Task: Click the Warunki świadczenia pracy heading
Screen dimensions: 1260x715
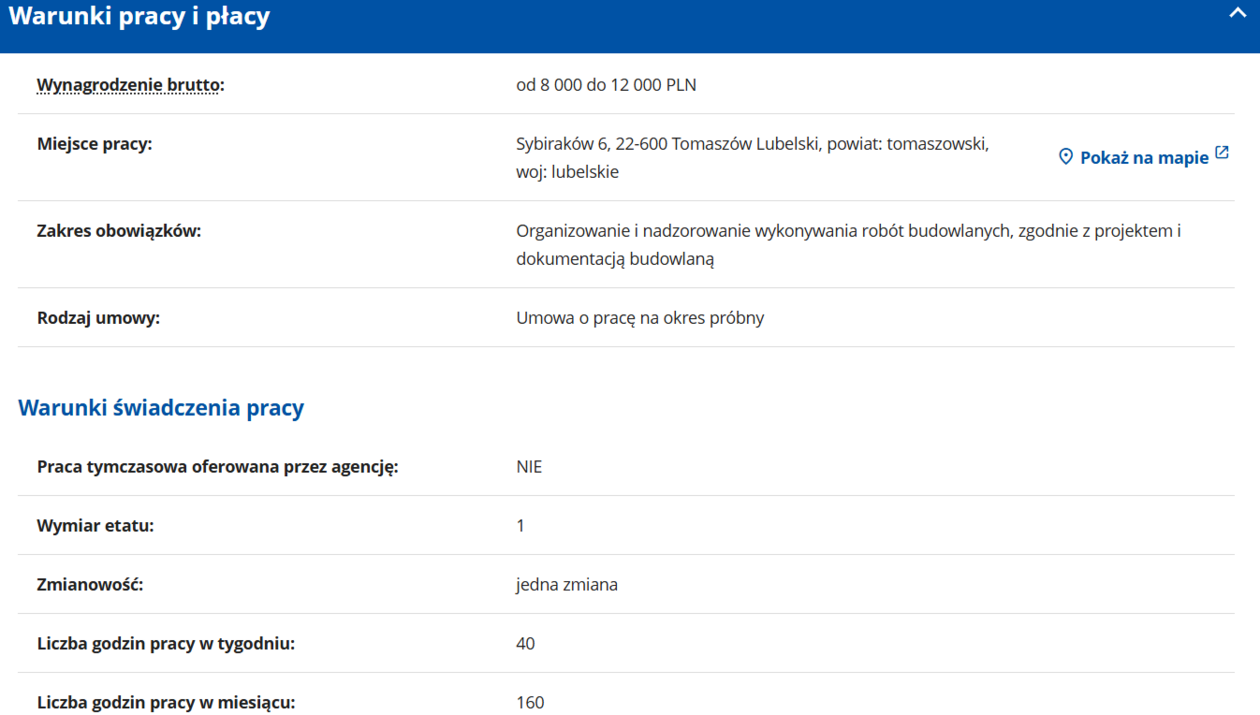Action: 161,408
